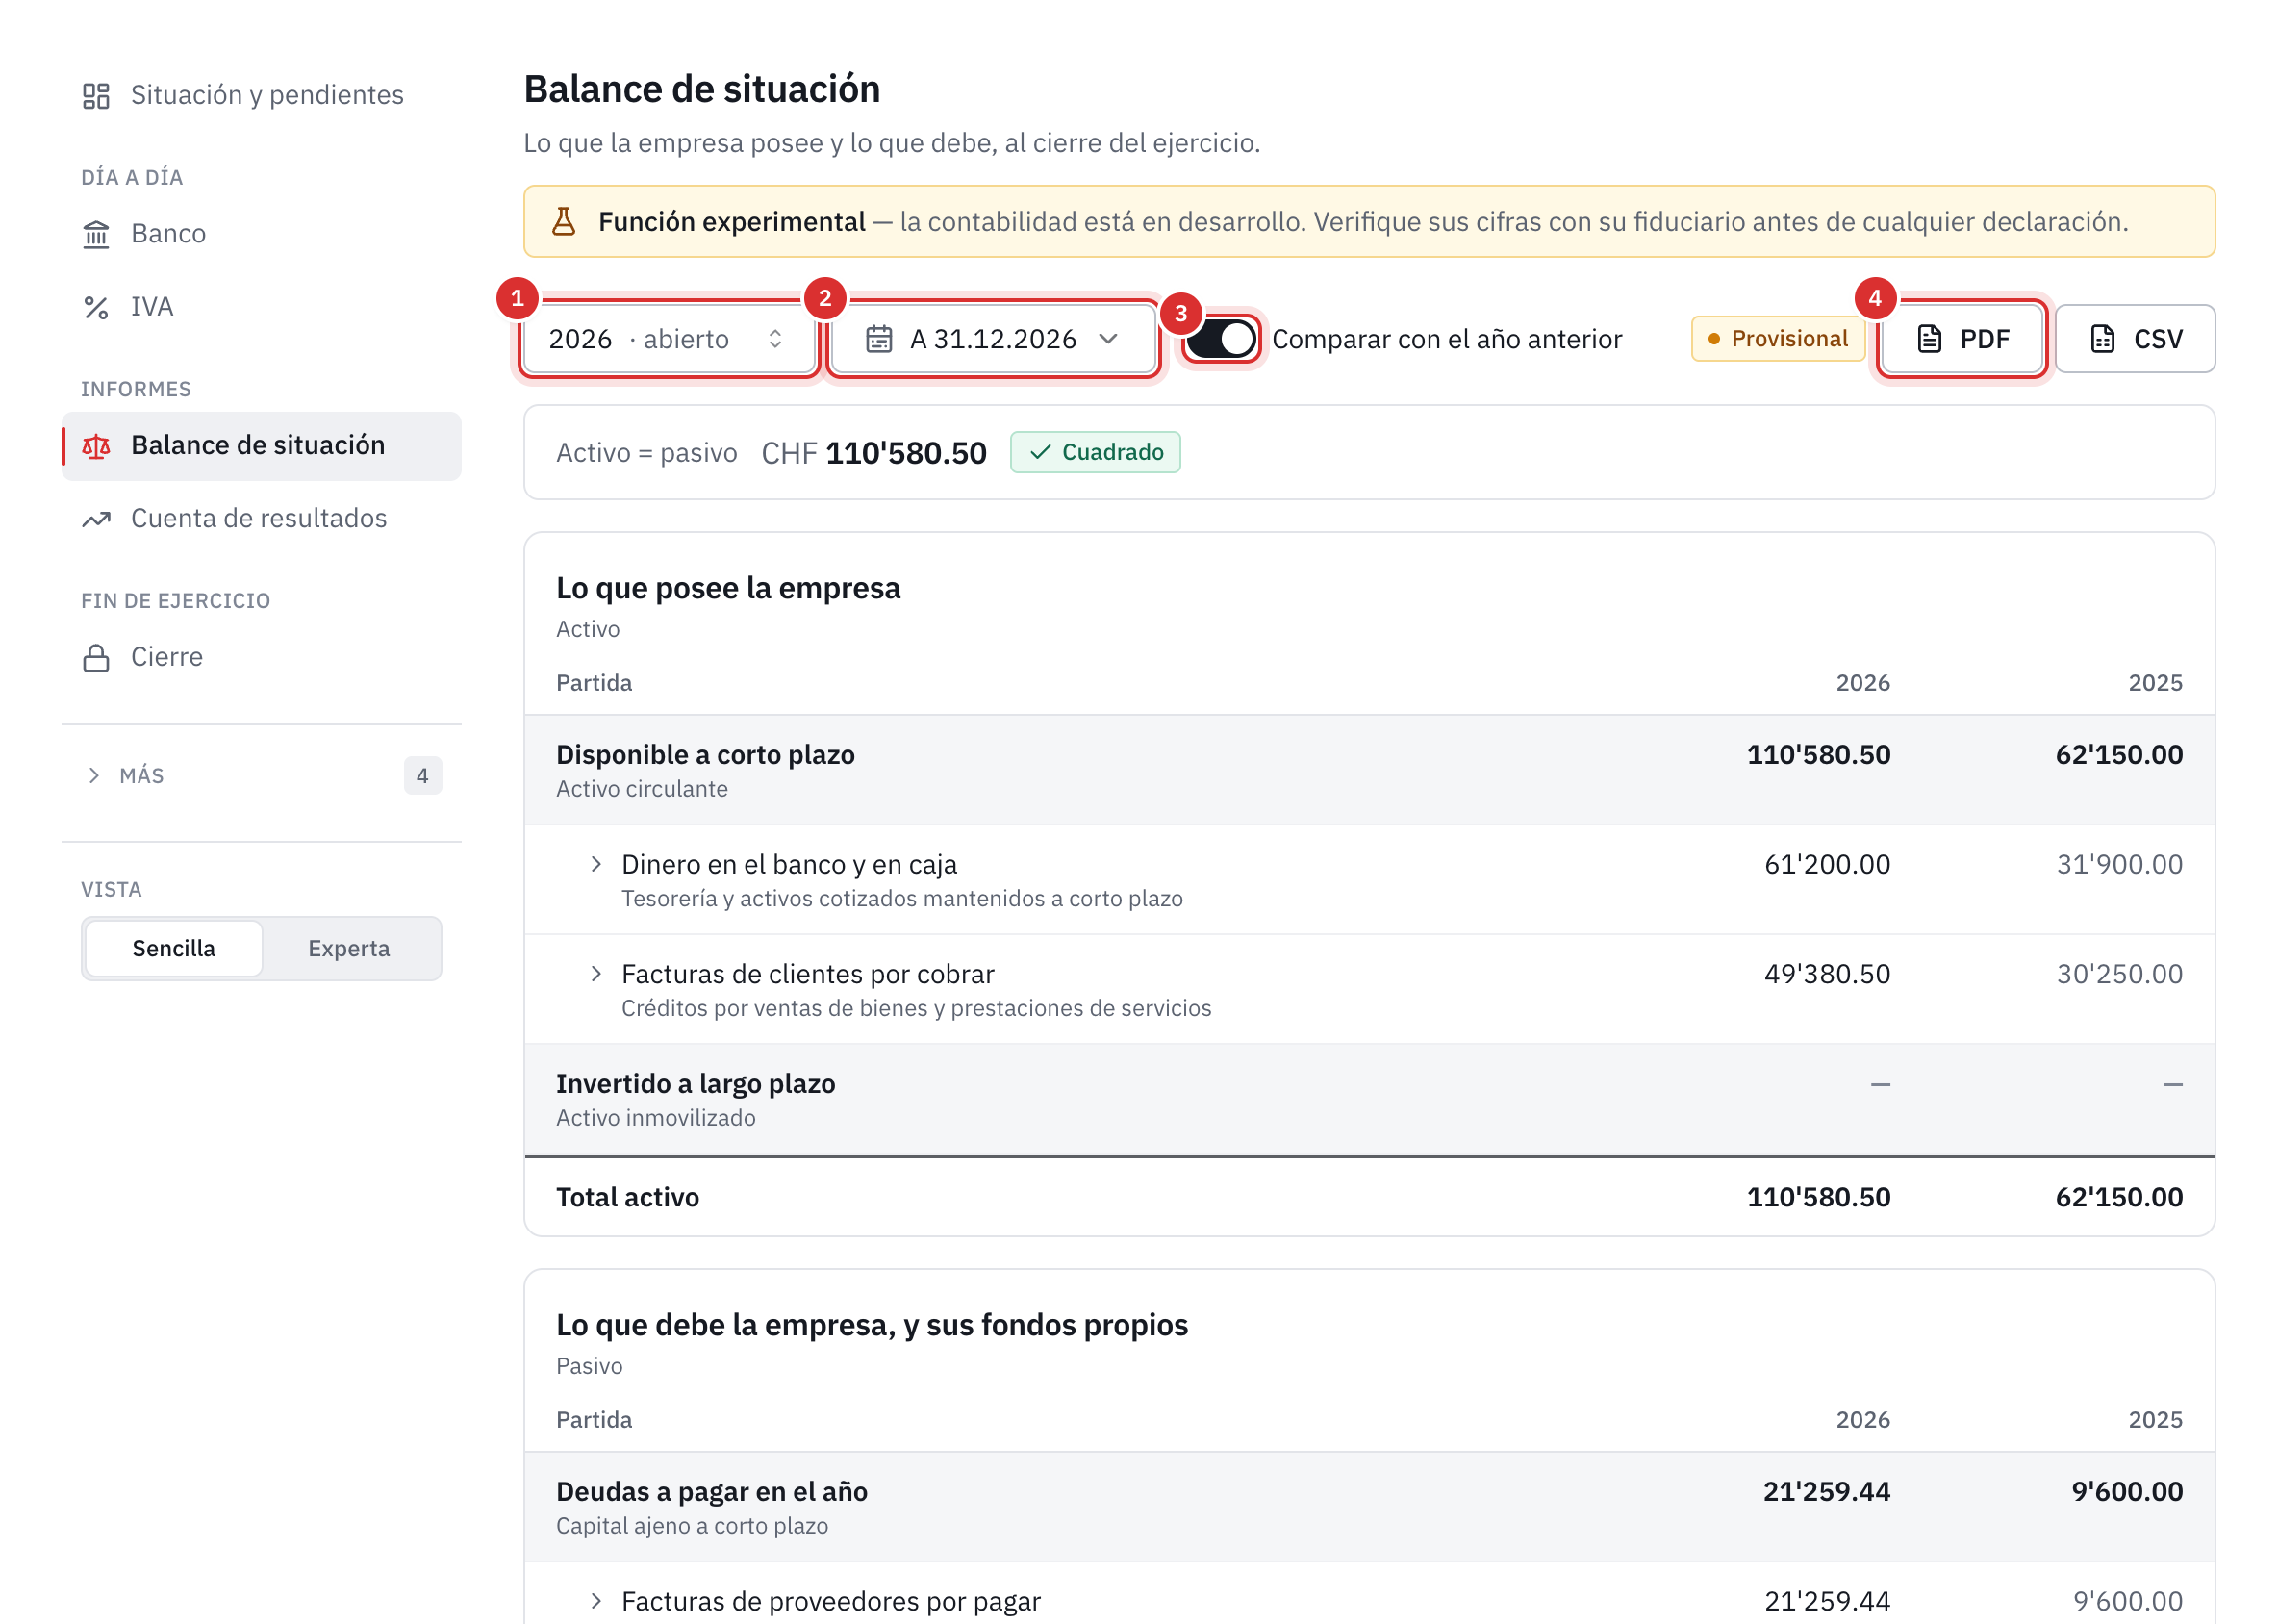The width and height of the screenshot is (2278, 1624).
Task: Click the CSV file icon
Action: pos(2103,339)
